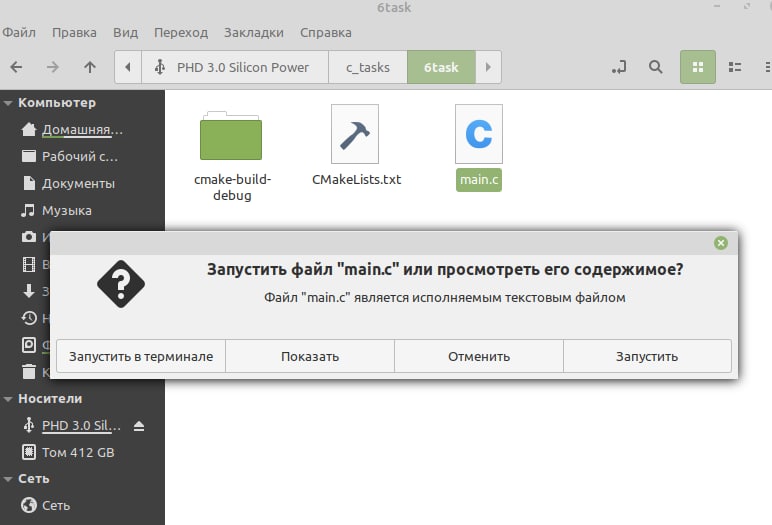Open Рабочий стол in sidebar
Image resolution: width=772 pixels, height=525 pixels.
[82, 157]
